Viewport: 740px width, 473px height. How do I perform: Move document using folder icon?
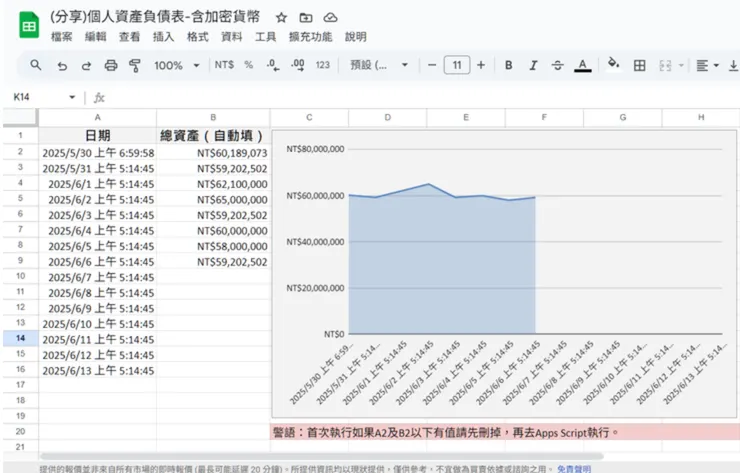[x=306, y=18]
